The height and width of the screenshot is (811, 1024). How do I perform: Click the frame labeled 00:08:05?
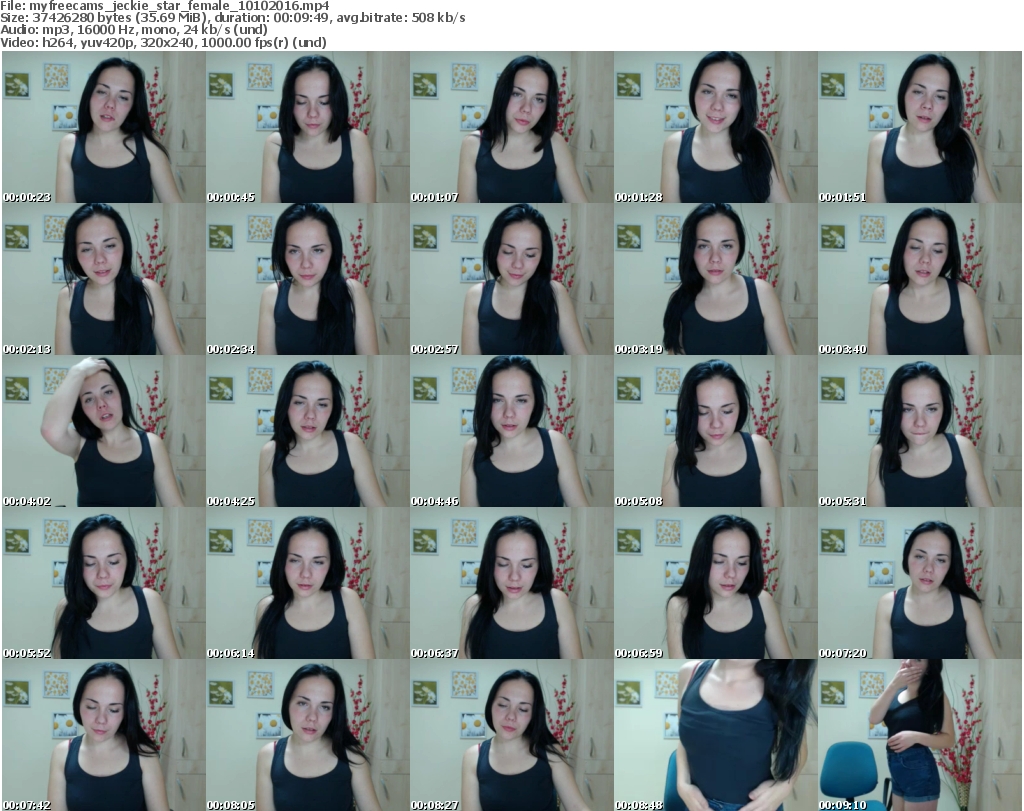[307, 735]
